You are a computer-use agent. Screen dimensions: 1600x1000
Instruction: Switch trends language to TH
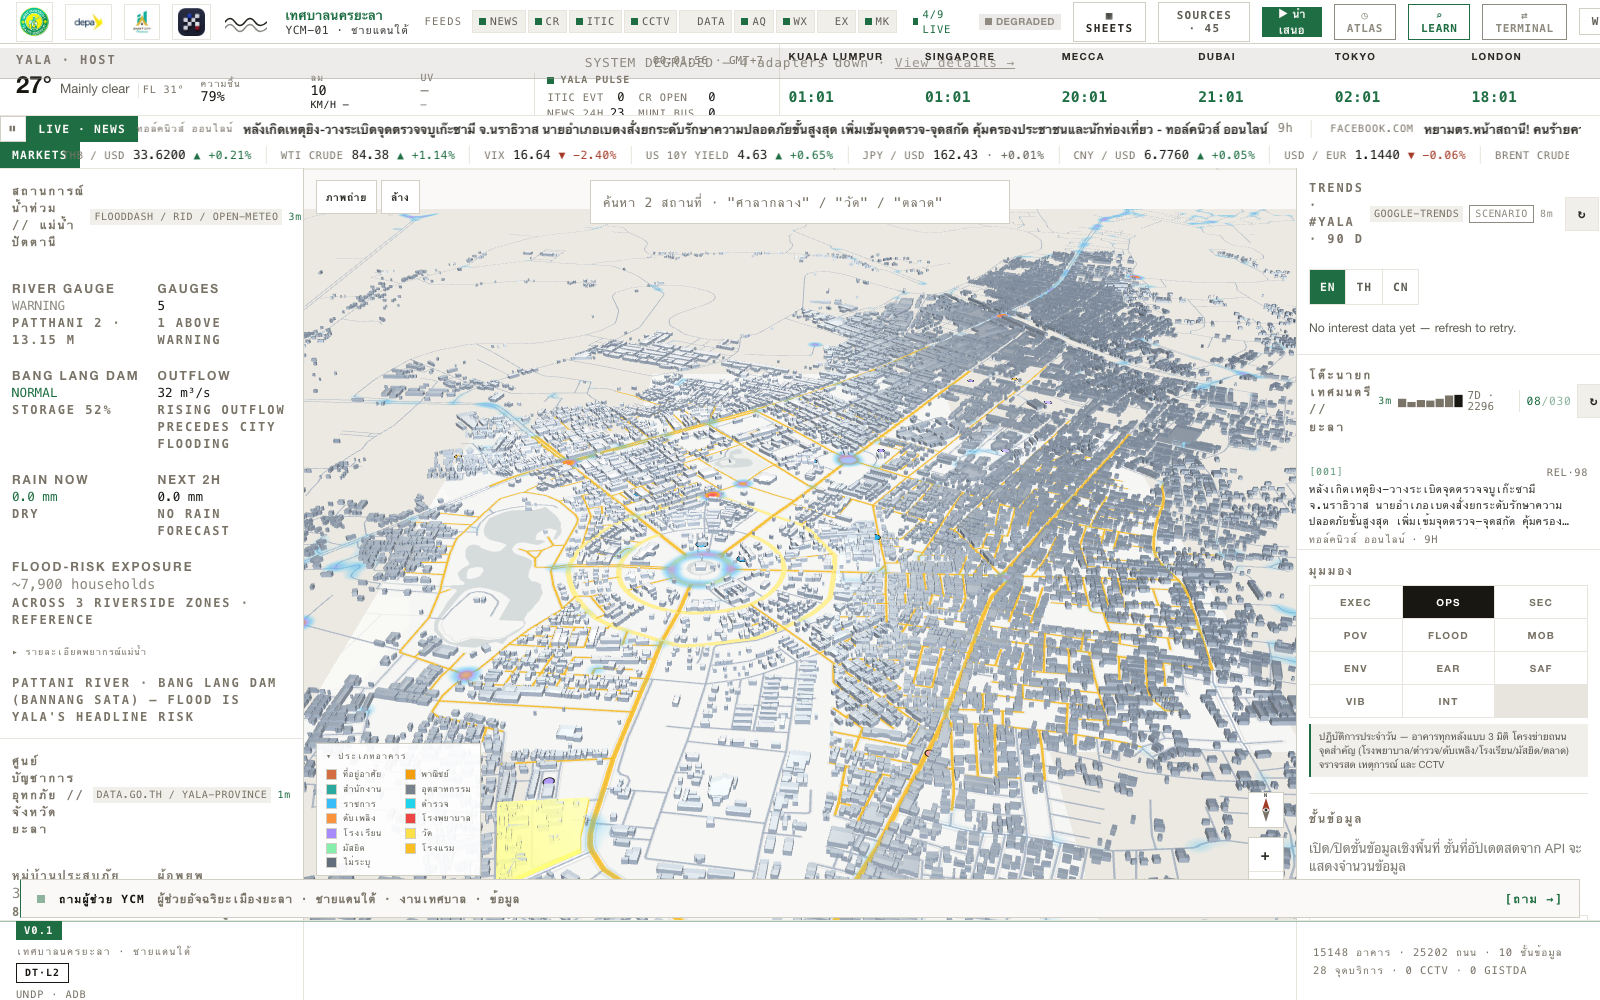tap(1364, 287)
